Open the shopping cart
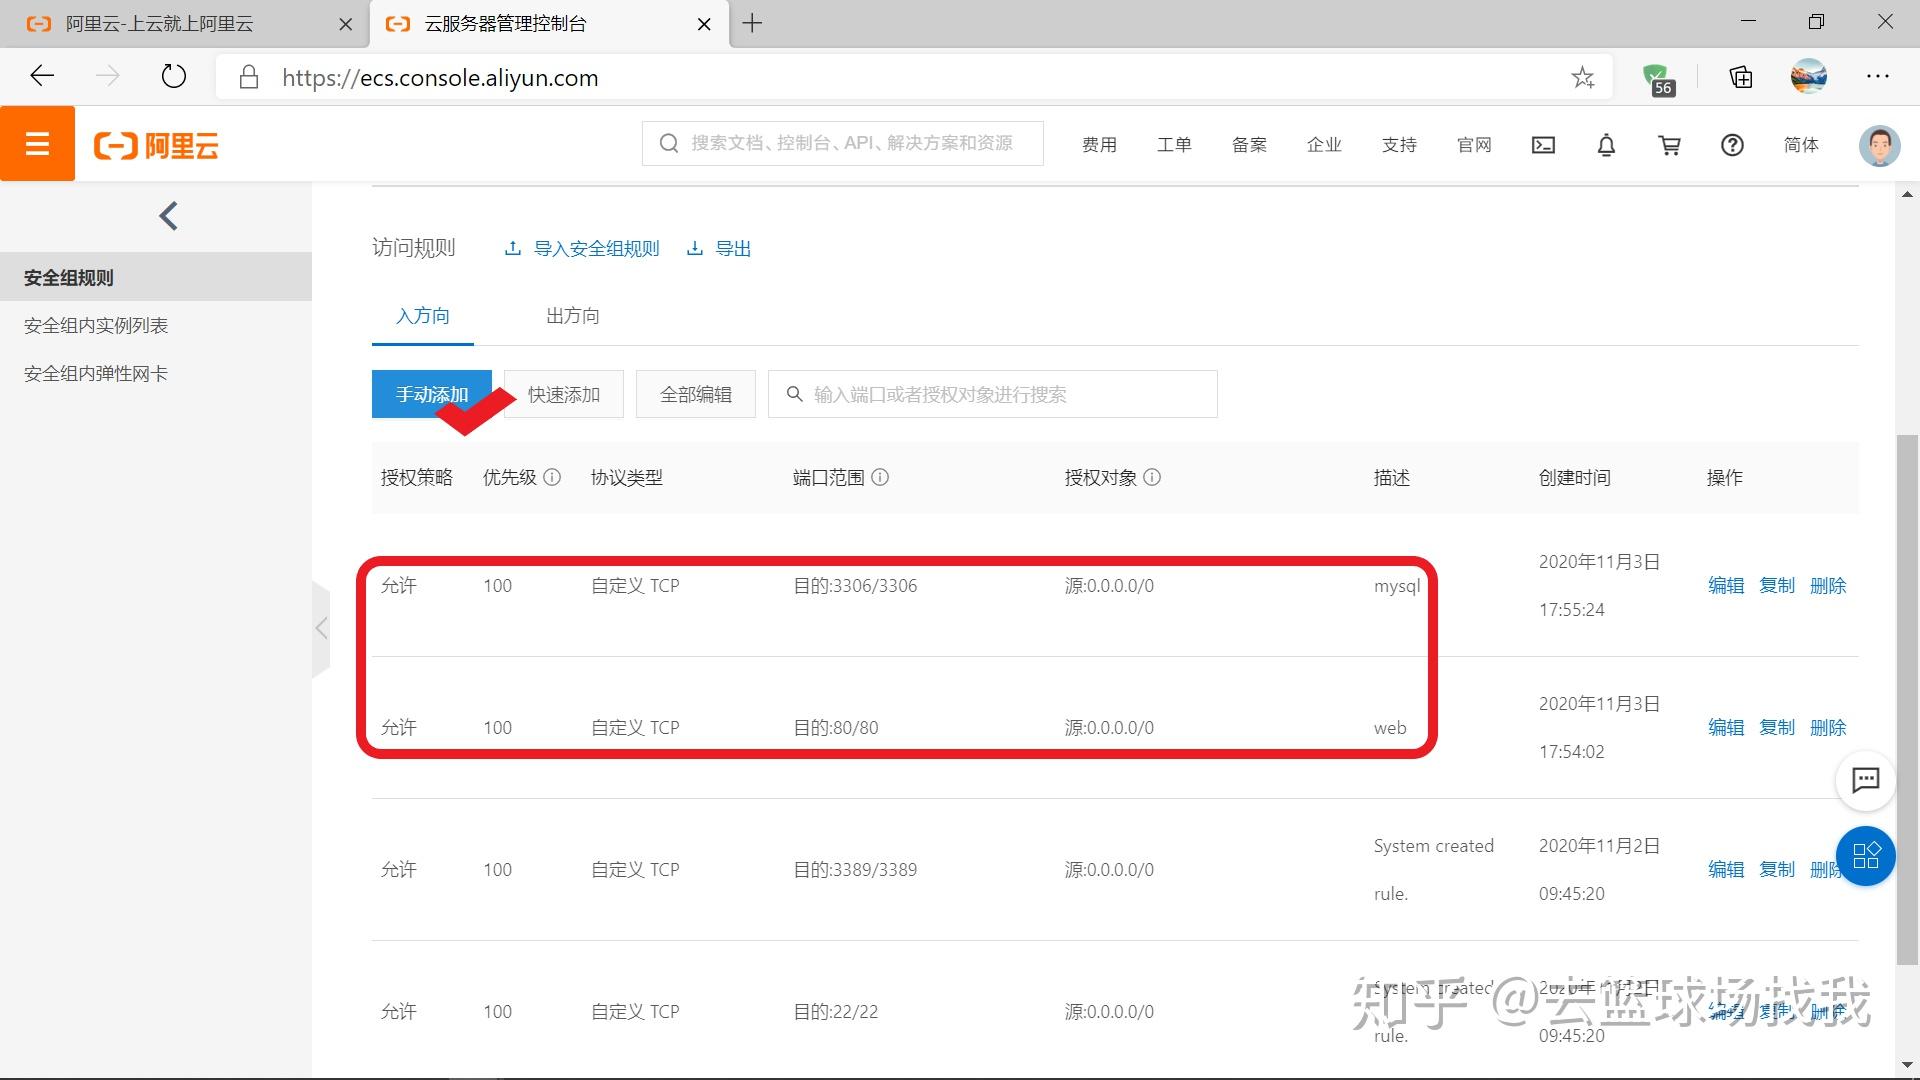This screenshot has height=1080, width=1920. (x=1669, y=145)
